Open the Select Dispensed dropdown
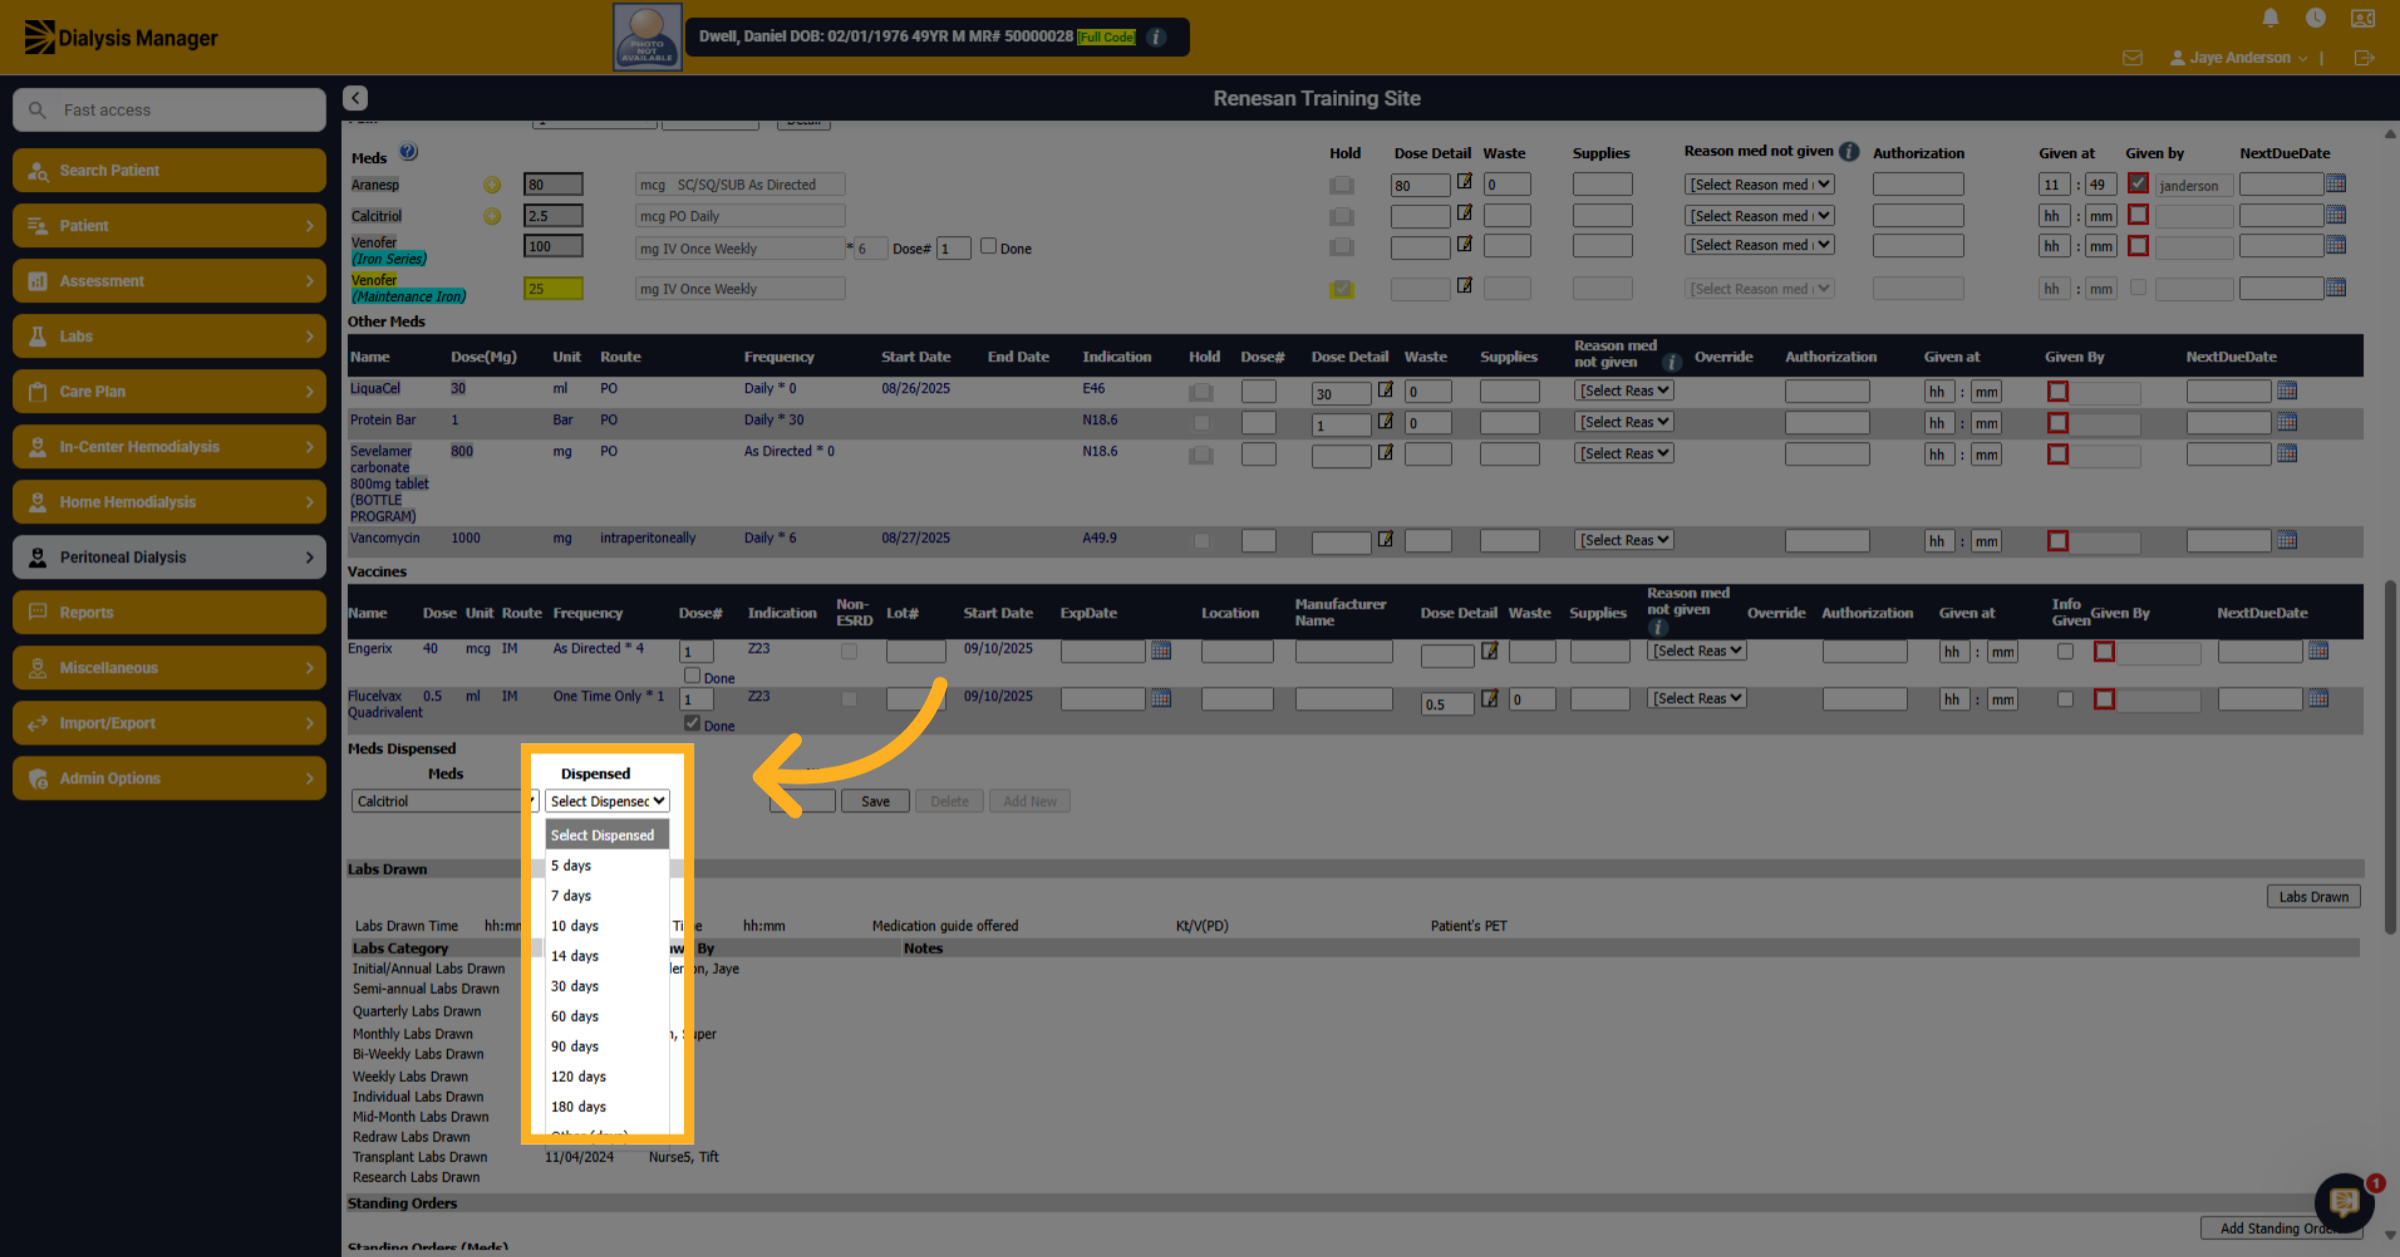The width and height of the screenshot is (2400, 1257). click(607, 801)
